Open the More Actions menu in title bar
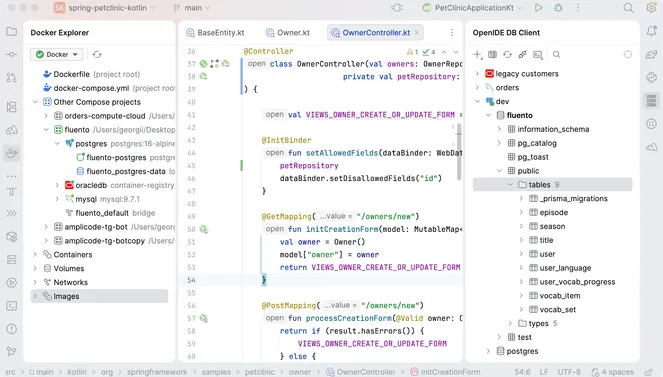The height and width of the screenshot is (377, 663). (x=578, y=8)
